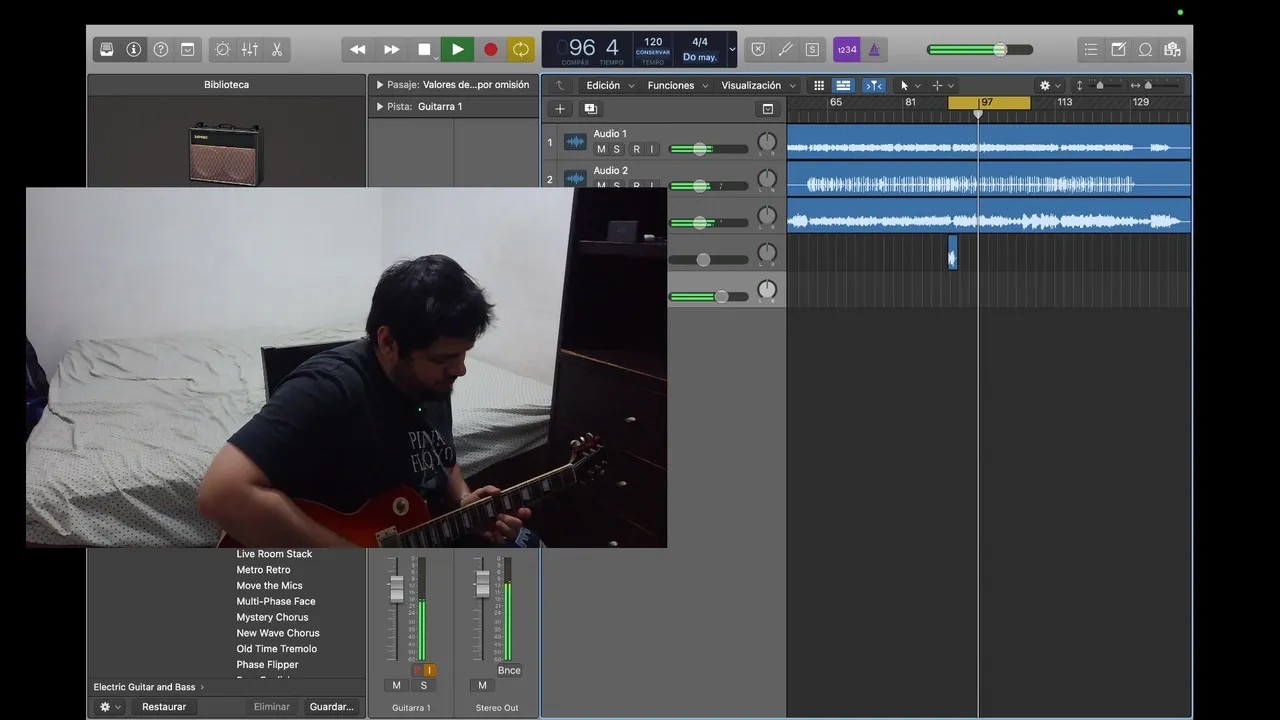Screen dimensions: 1280x720
Task: Toggle the Library panel icon
Action: click(x=107, y=49)
